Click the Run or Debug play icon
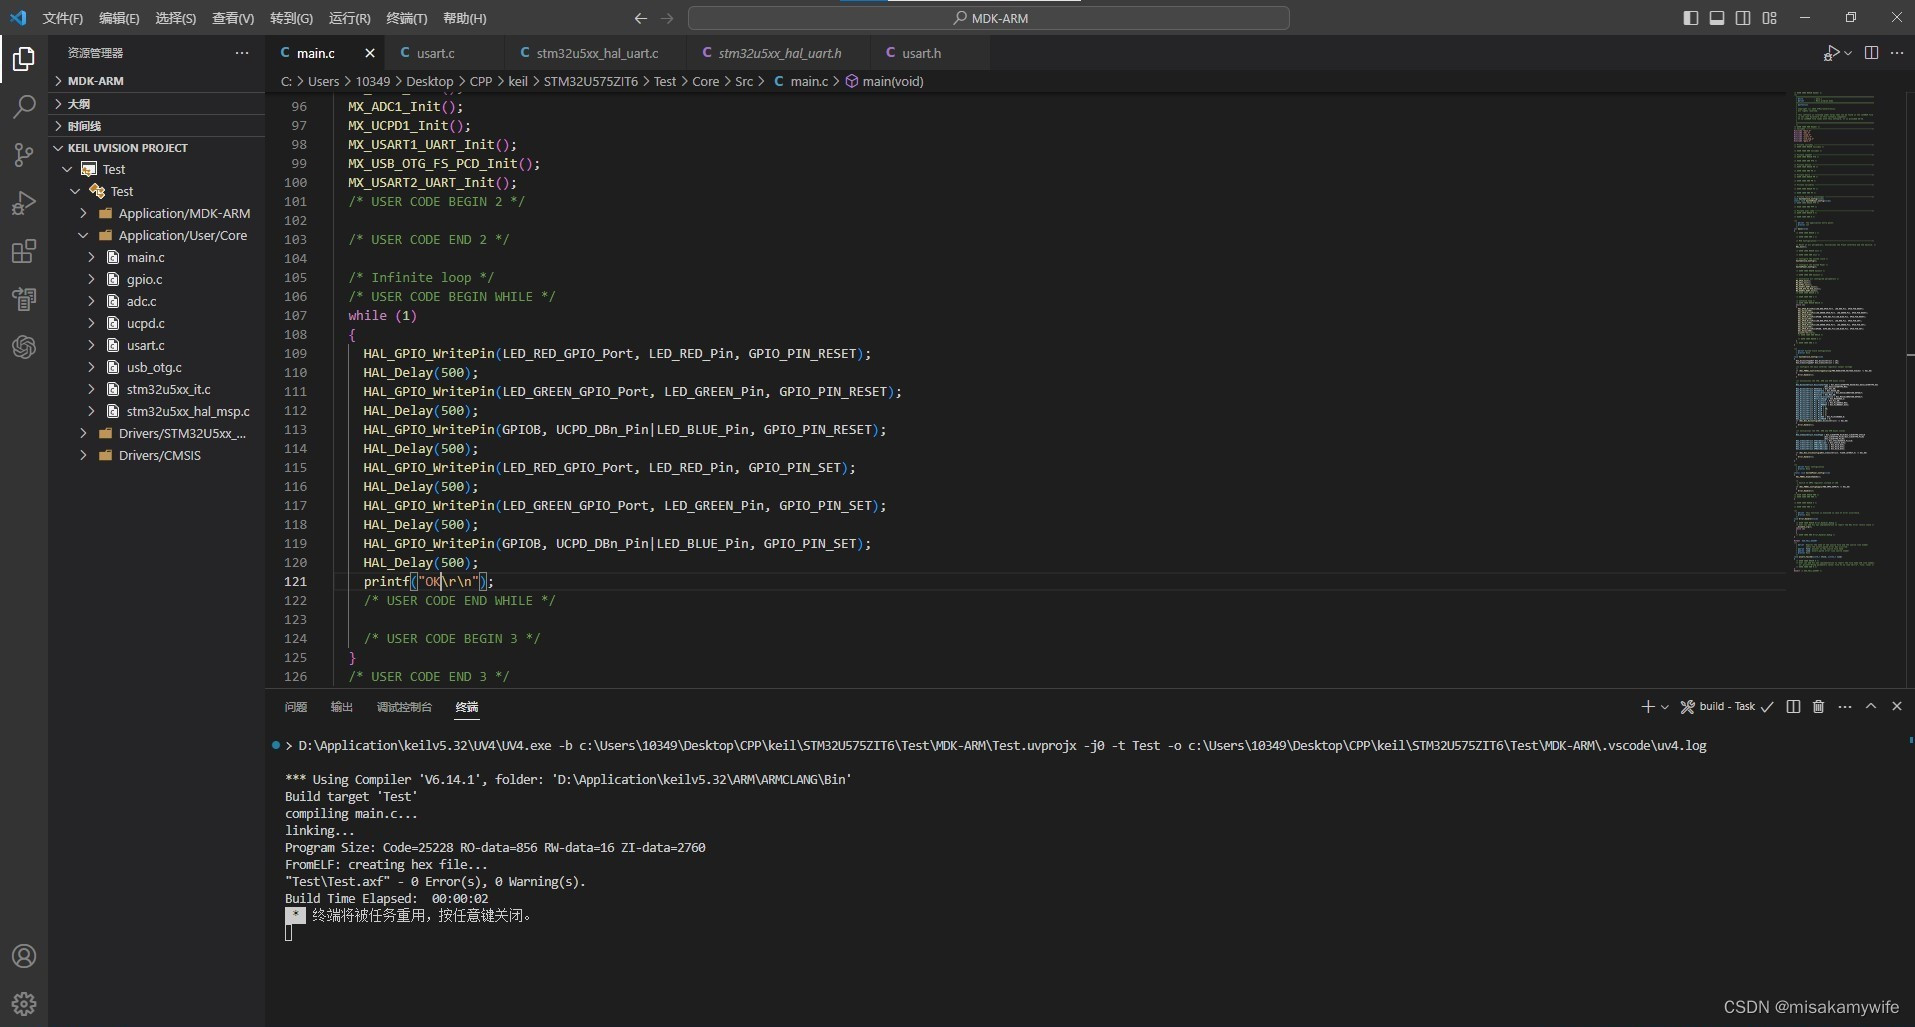The image size is (1915, 1027). click(1831, 53)
